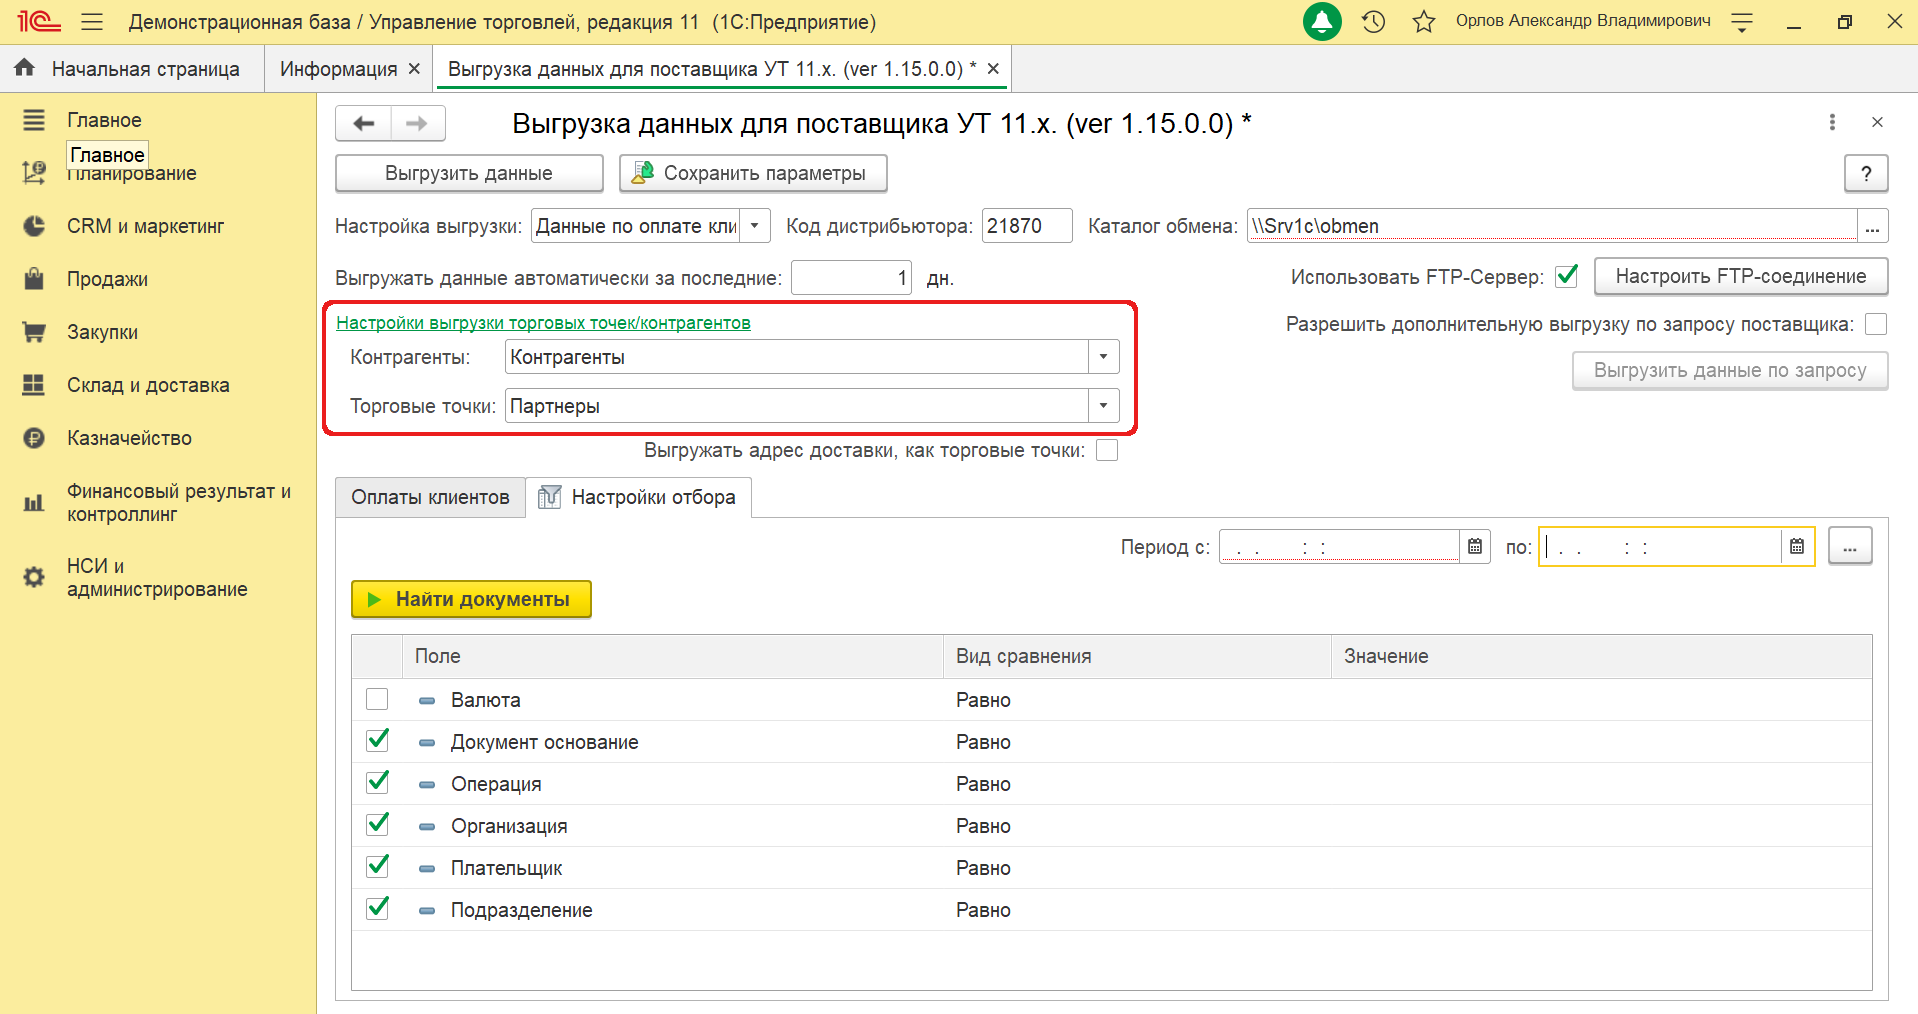Open Финансовый результат chart icon

point(34,503)
